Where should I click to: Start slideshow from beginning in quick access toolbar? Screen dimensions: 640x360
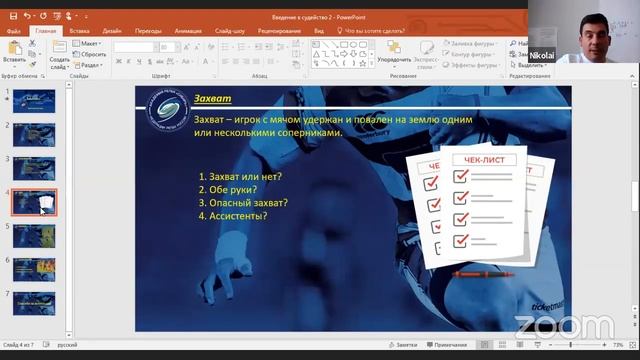pos(57,16)
